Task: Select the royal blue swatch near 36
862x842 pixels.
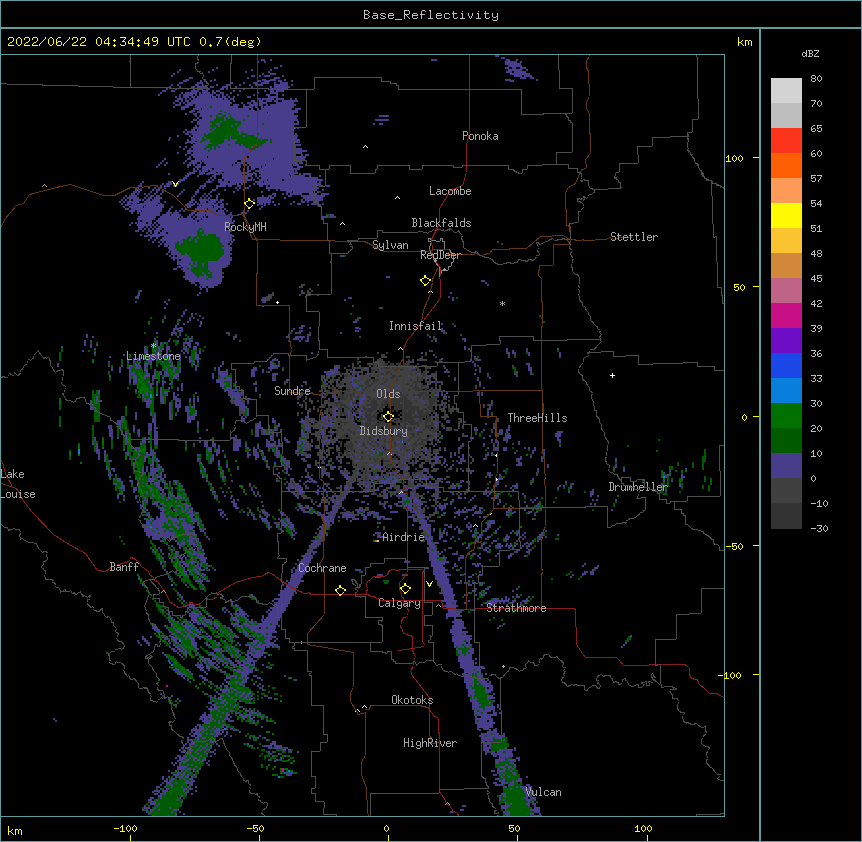Action: click(x=786, y=365)
